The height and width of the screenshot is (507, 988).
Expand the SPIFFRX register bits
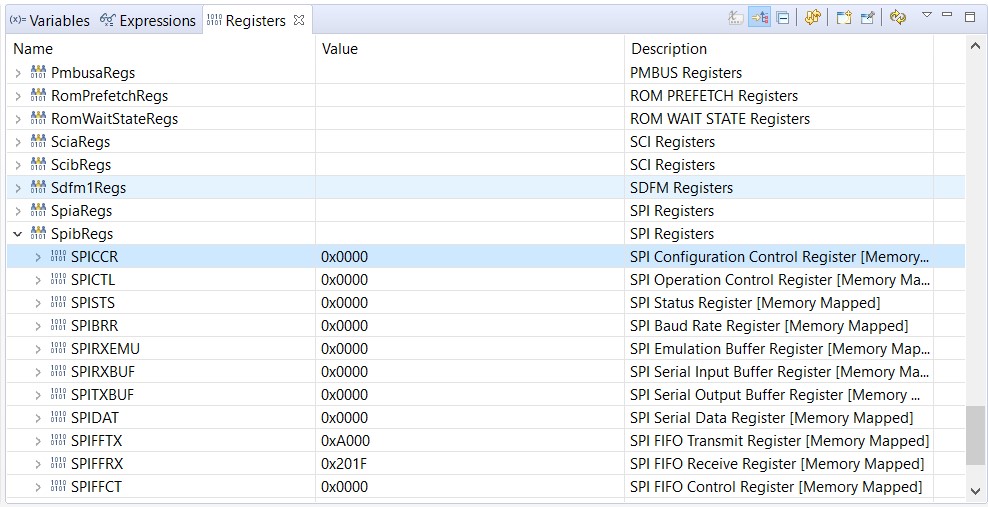tap(38, 464)
